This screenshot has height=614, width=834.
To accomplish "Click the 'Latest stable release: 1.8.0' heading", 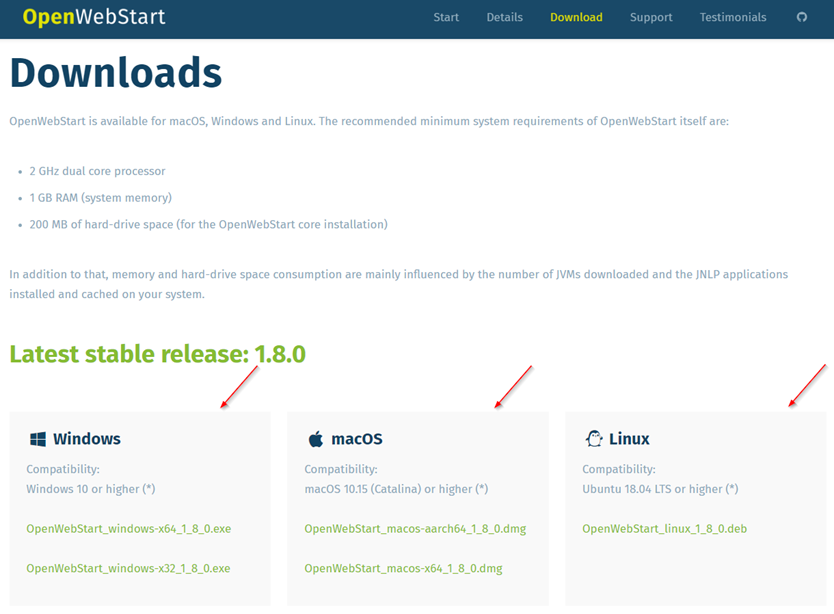I will pyautogui.click(x=157, y=354).
